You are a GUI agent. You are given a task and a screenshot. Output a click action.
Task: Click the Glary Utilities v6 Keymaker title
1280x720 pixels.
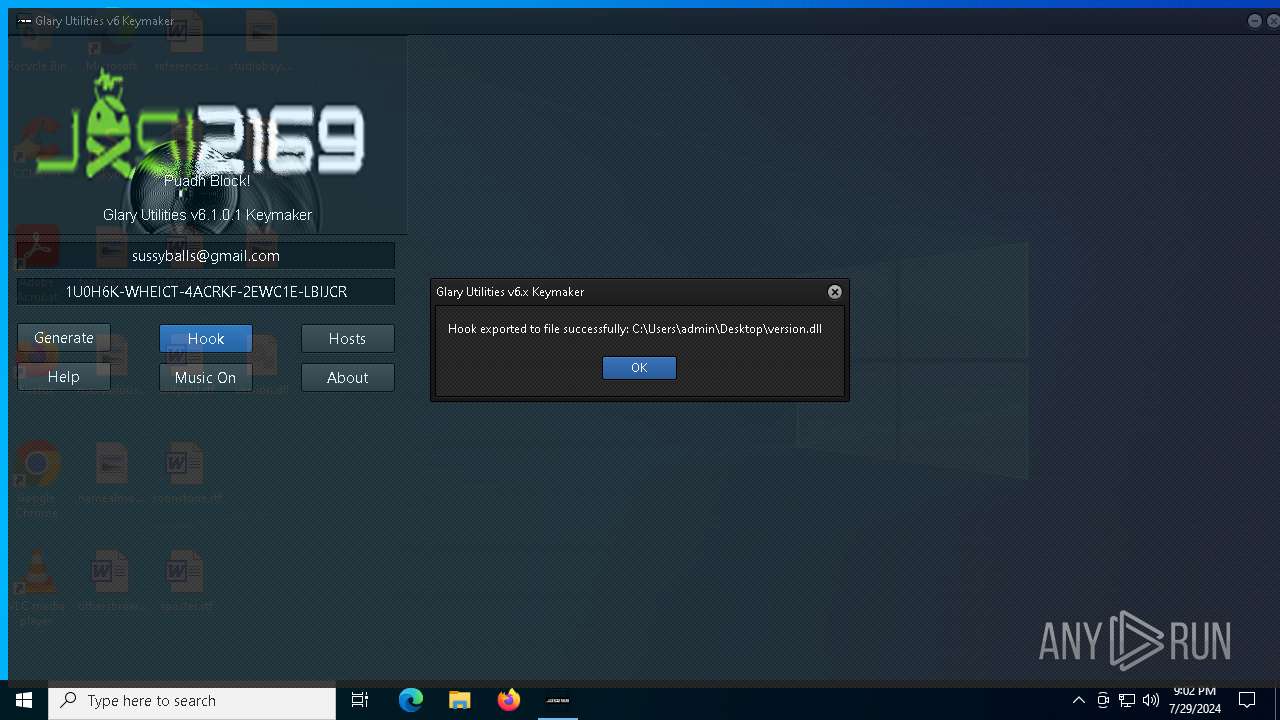click(x=104, y=21)
